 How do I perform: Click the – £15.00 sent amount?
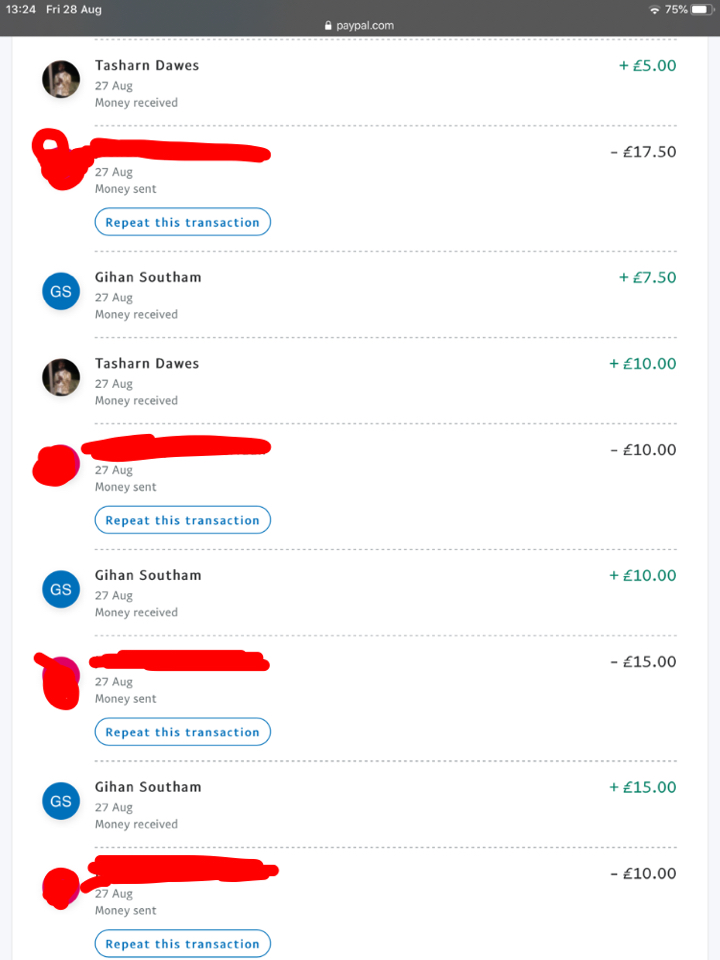pyautogui.click(x=643, y=661)
